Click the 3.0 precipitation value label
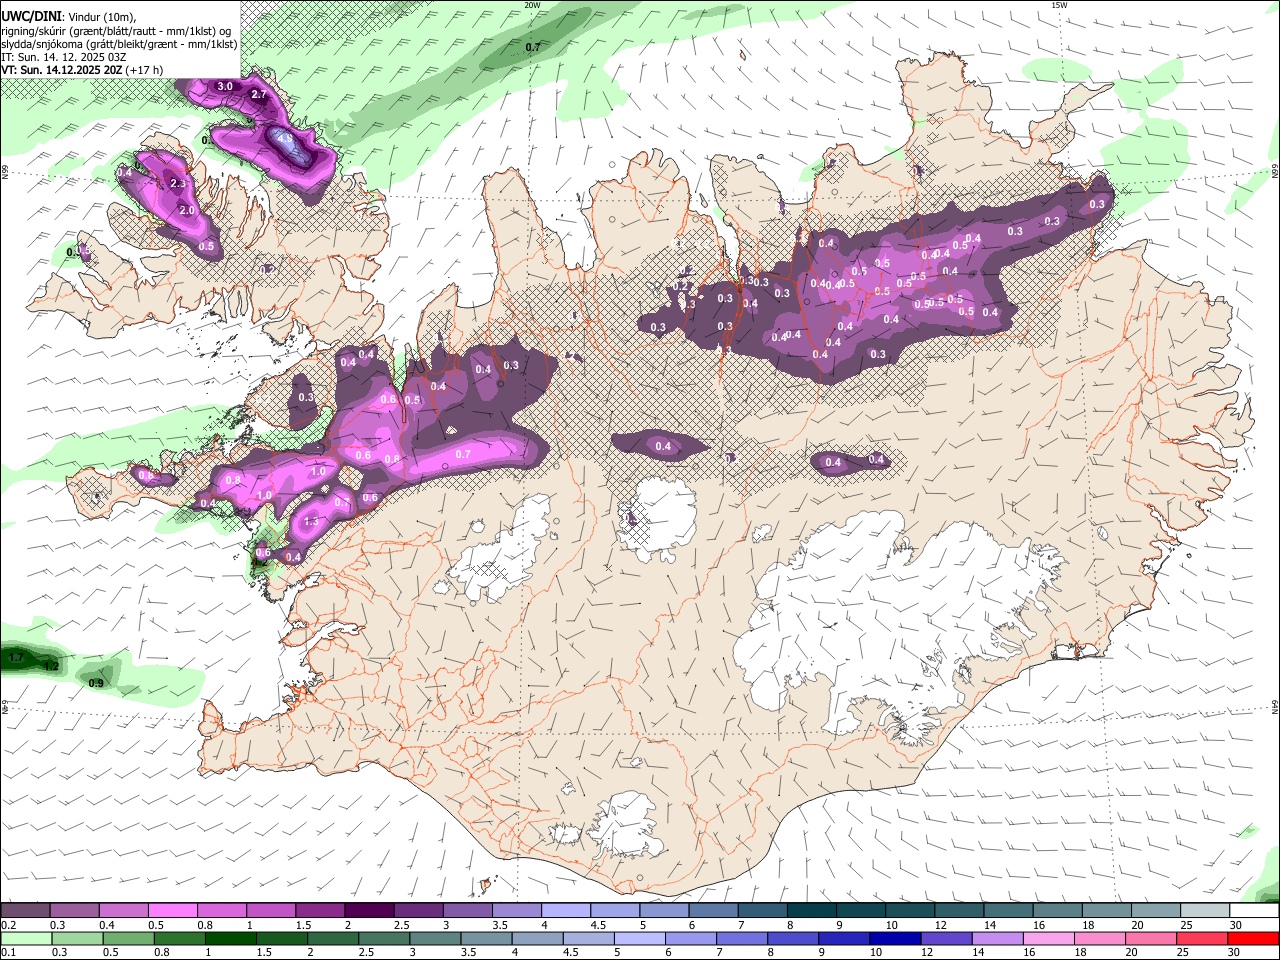This screenshot has width=1280, height=960. pos(225,86)
